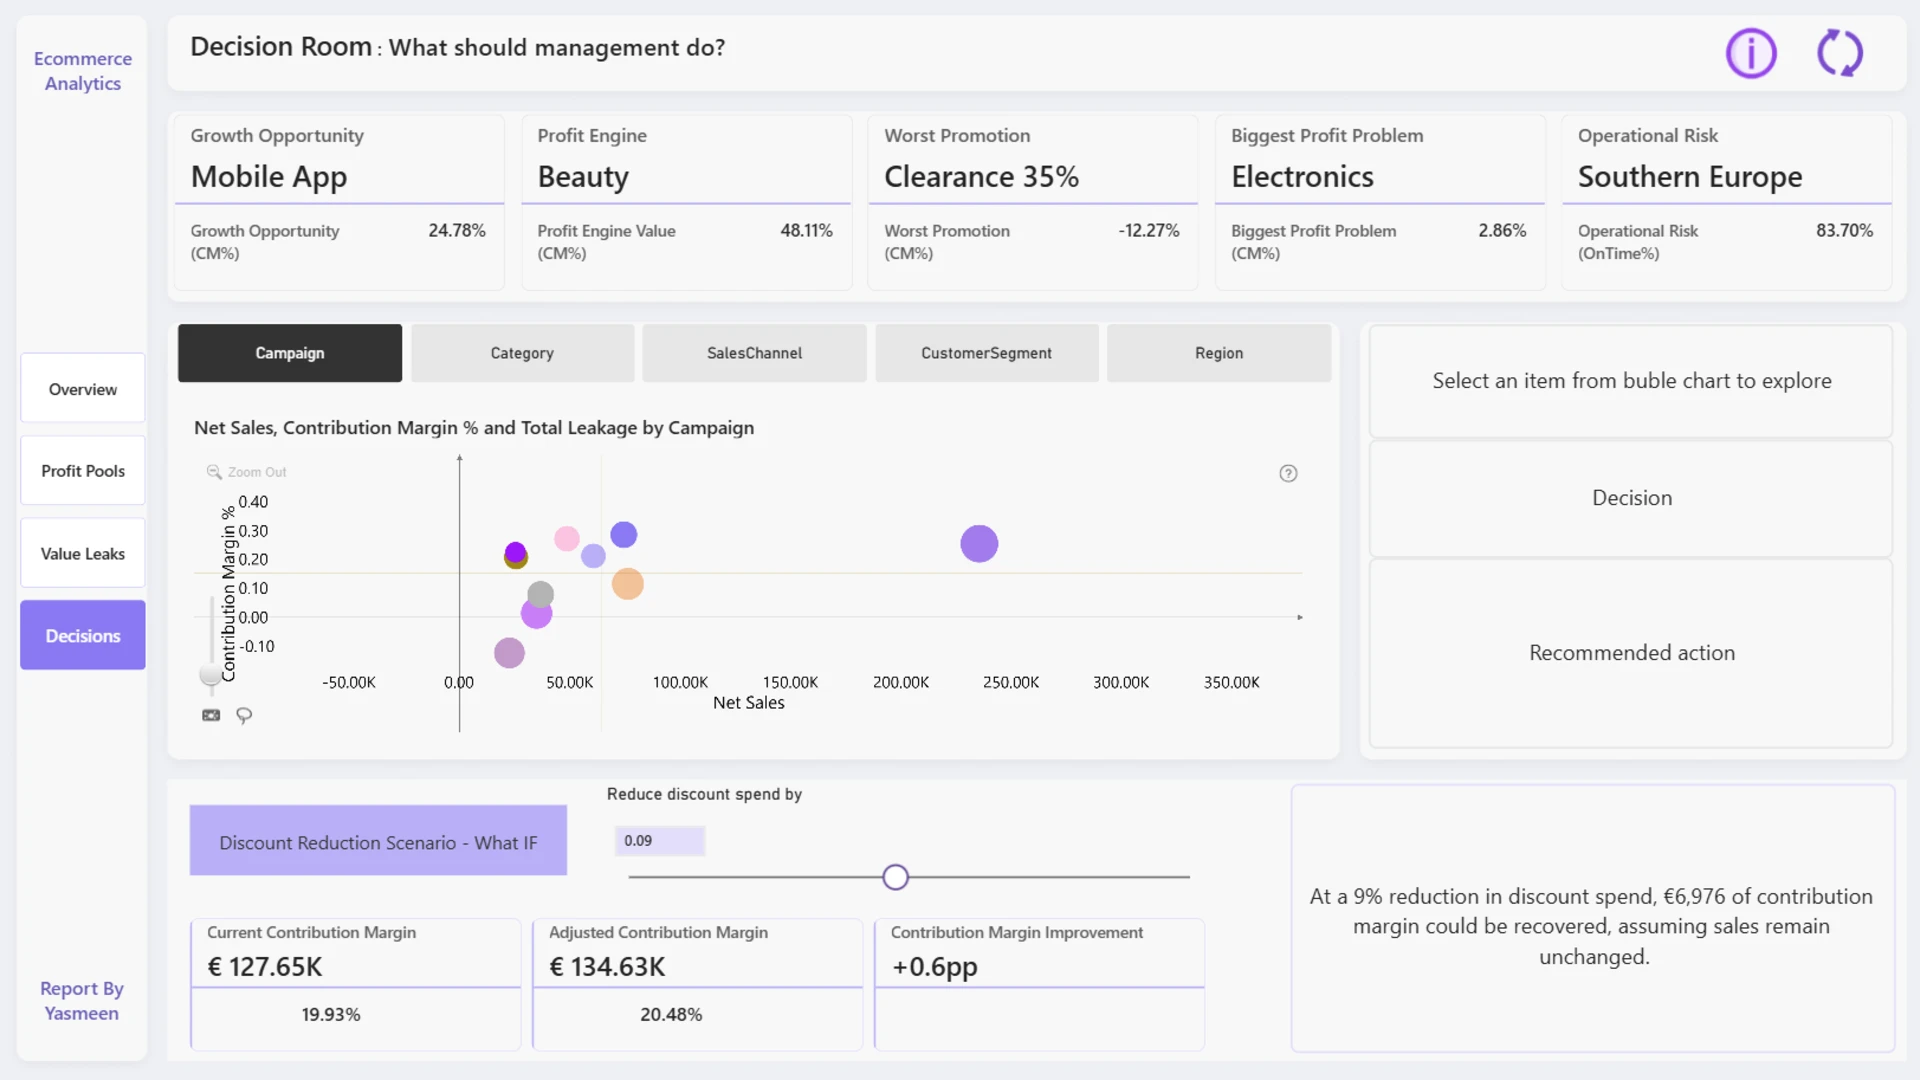Click the Ecommerce Analytics title in the sidebar
Image resolution: width=1920 pixels, height=1080 pixels.
(x=83, y=71)
